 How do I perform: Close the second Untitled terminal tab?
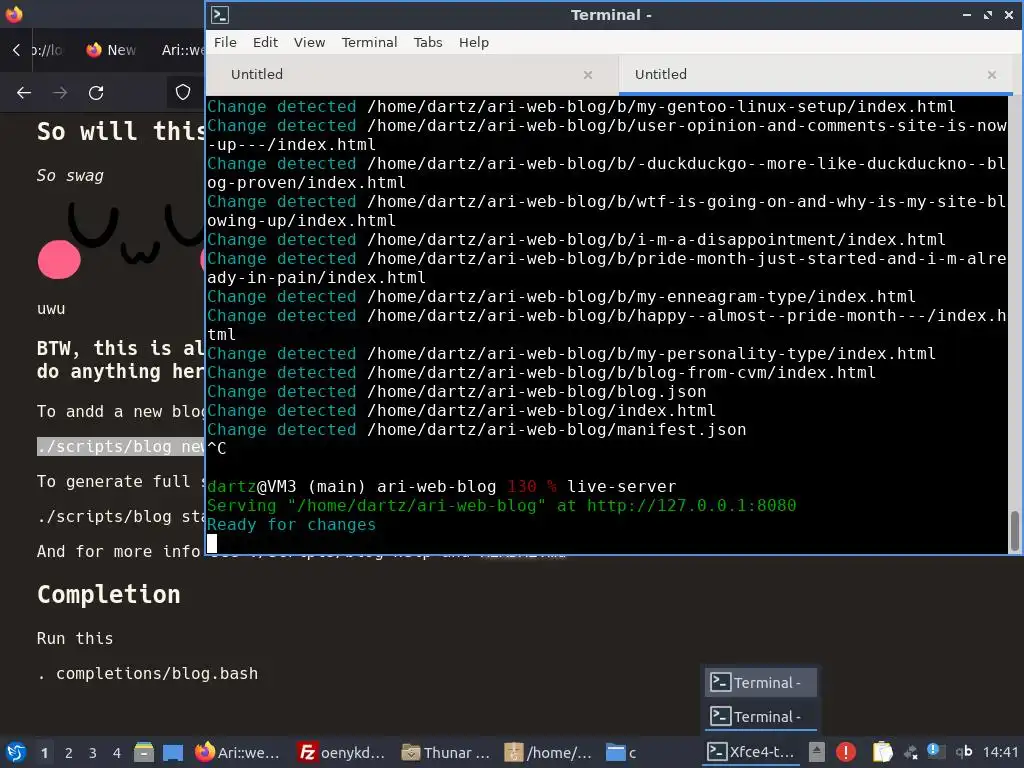(x=991, y=75)
